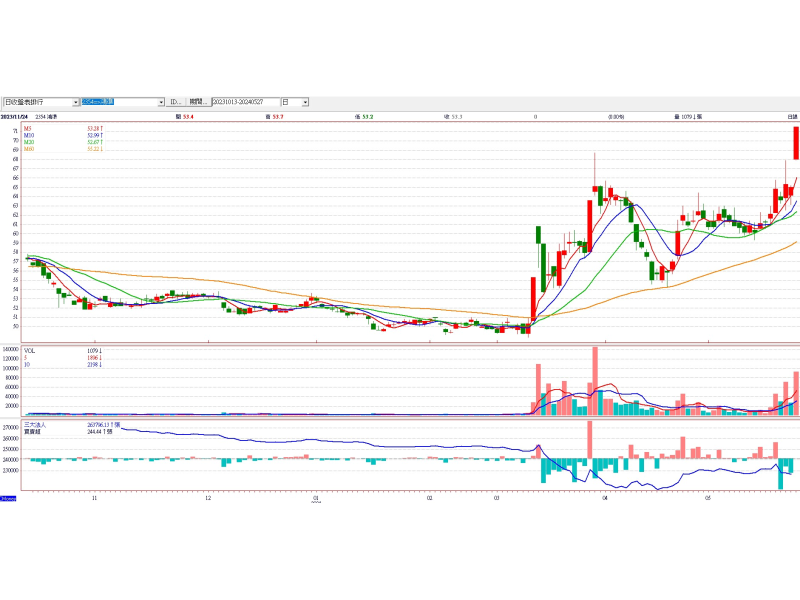Expand the stock symbol combo box arrow
800x600 pixels.
coord(161,102)
